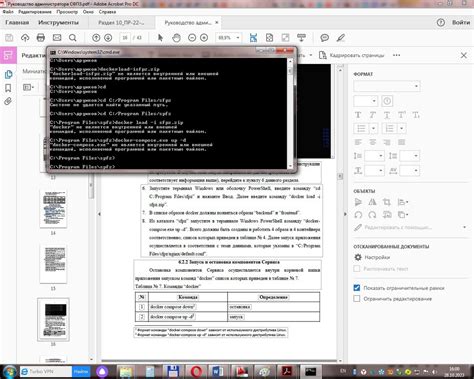Open the bulleted list dropdown arrow
This screenshot has width=474, height=379.
(x=374, y=128)
